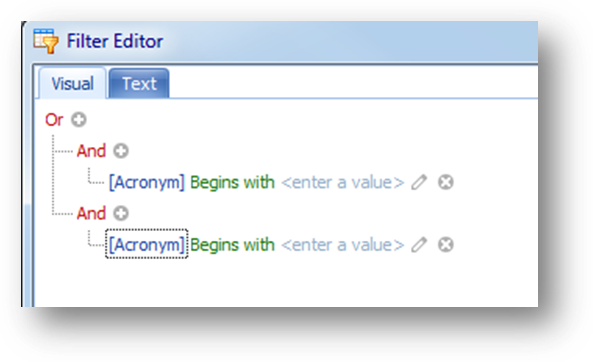Screen dimensions: 593x362
Task: Add a condition to the first And group
Action: click(121, 151)
